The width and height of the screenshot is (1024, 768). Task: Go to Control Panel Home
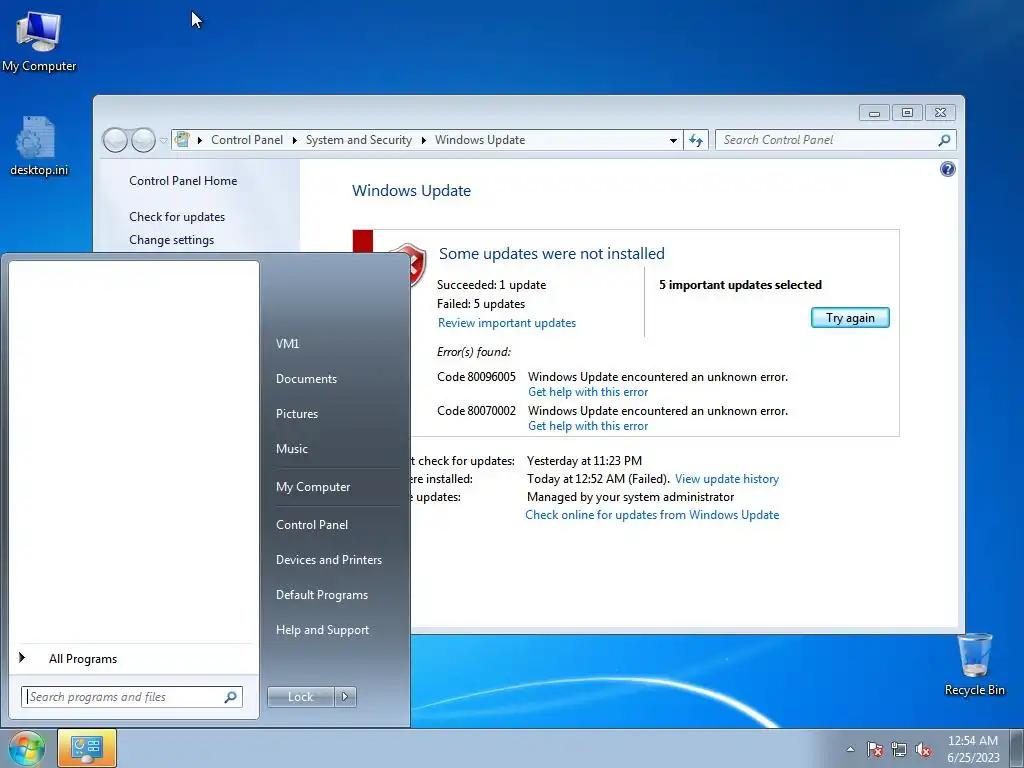click(x=183, y=181)
